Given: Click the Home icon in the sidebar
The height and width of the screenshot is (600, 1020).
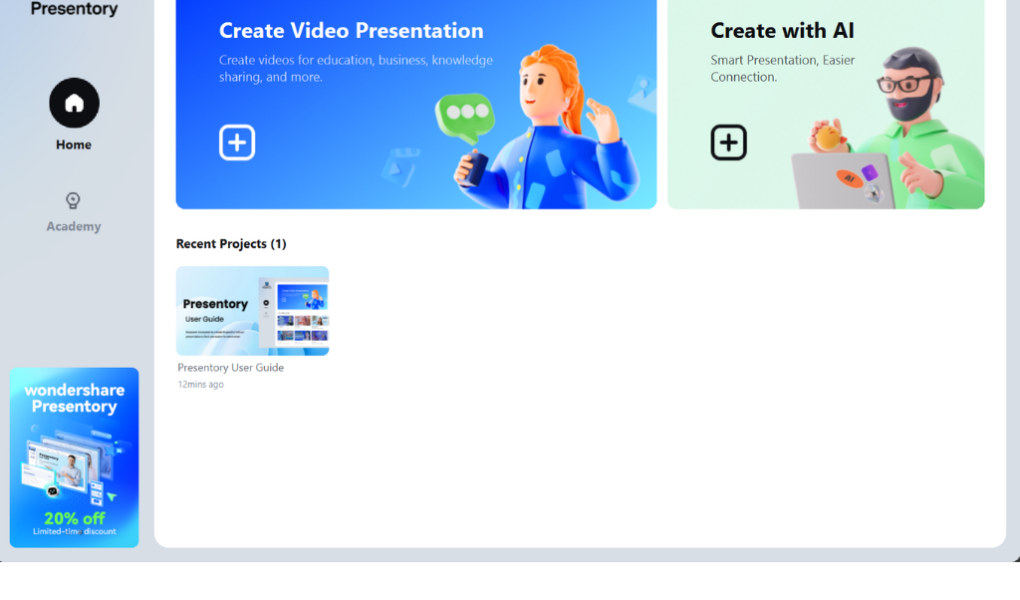Looking at the screenshot, I should [x=74, y=103].
